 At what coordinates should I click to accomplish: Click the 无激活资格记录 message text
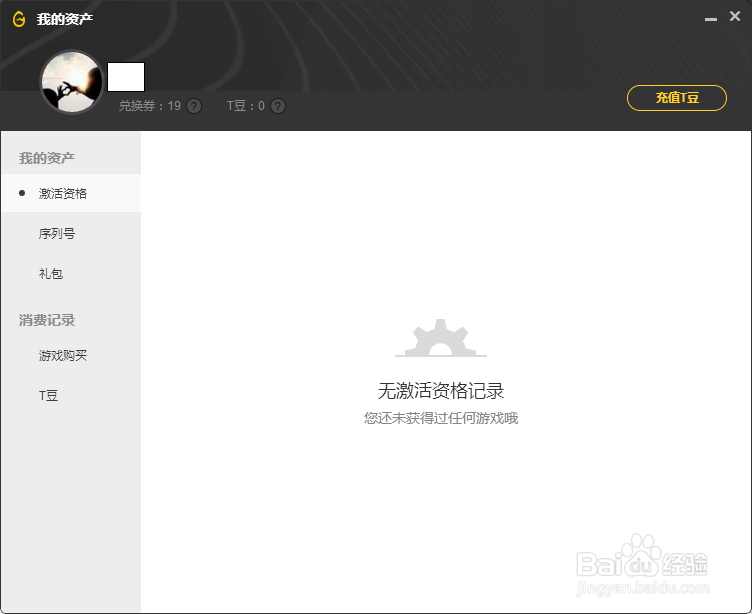[x=441, y=391]
